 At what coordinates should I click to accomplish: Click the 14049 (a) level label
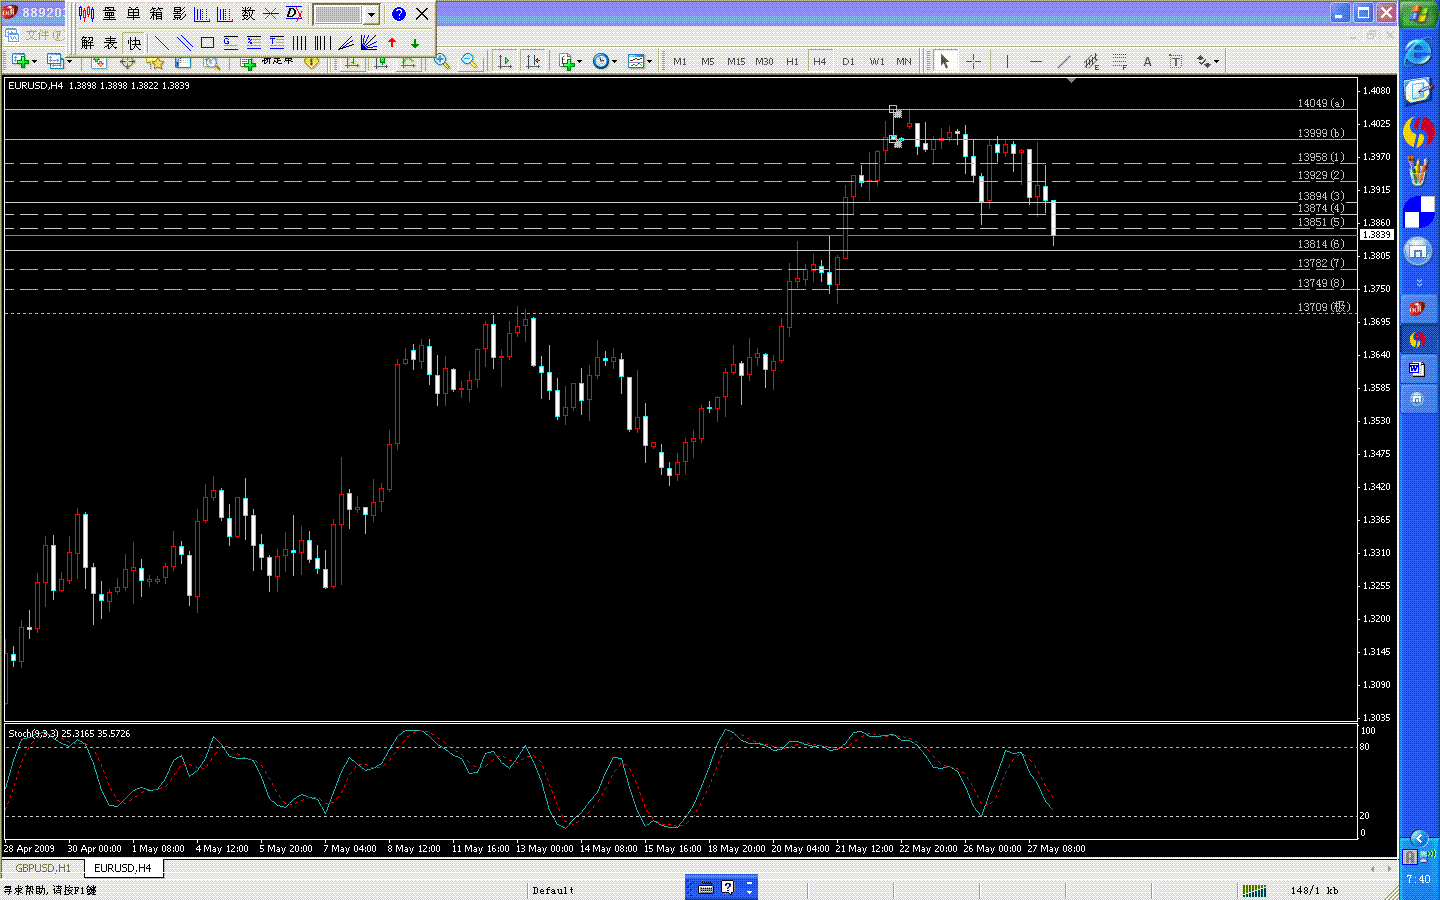click(x=1321, y=103)
